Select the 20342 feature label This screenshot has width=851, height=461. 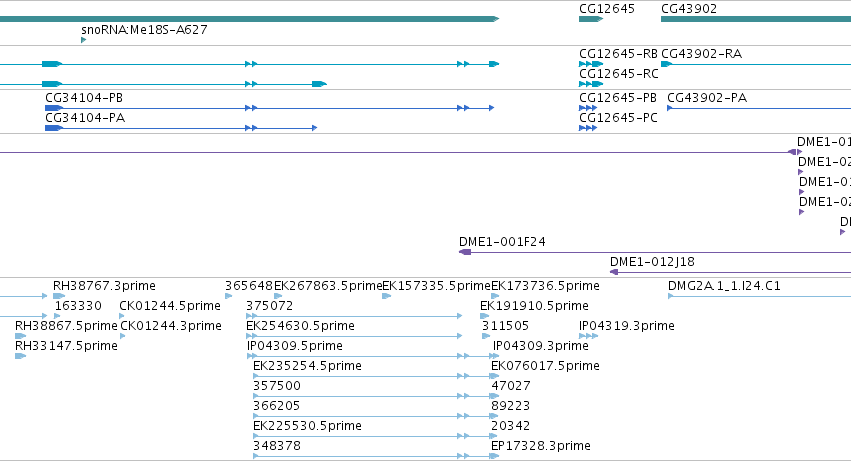click(511, 426)
